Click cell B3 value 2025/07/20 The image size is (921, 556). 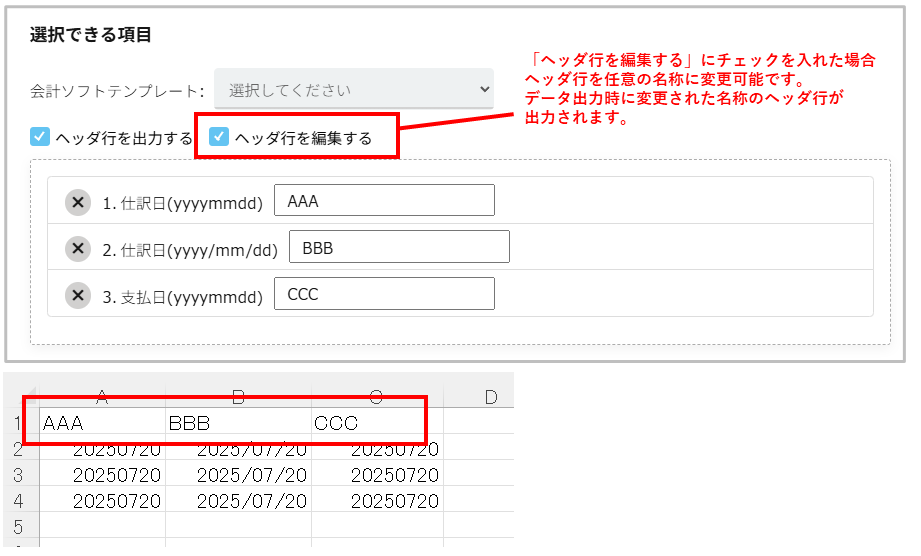pyautogui.click(x=238, y=474)
